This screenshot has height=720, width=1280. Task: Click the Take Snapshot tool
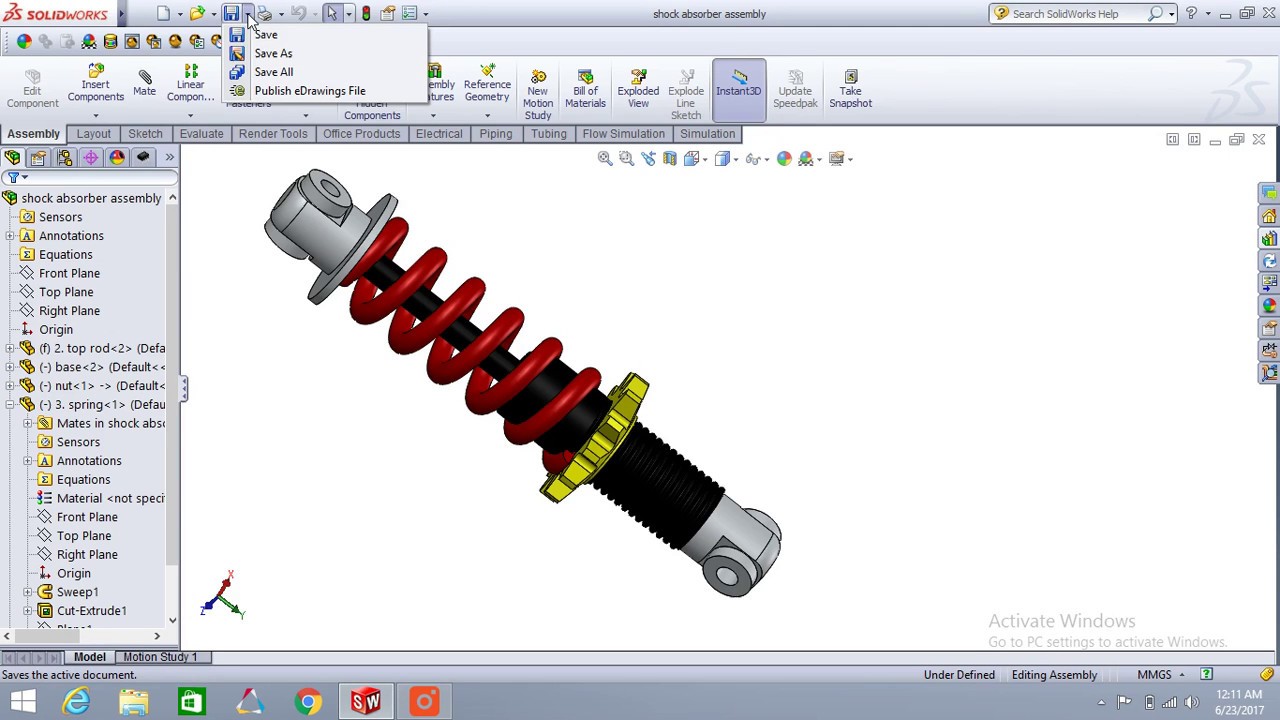coord(850,88)
